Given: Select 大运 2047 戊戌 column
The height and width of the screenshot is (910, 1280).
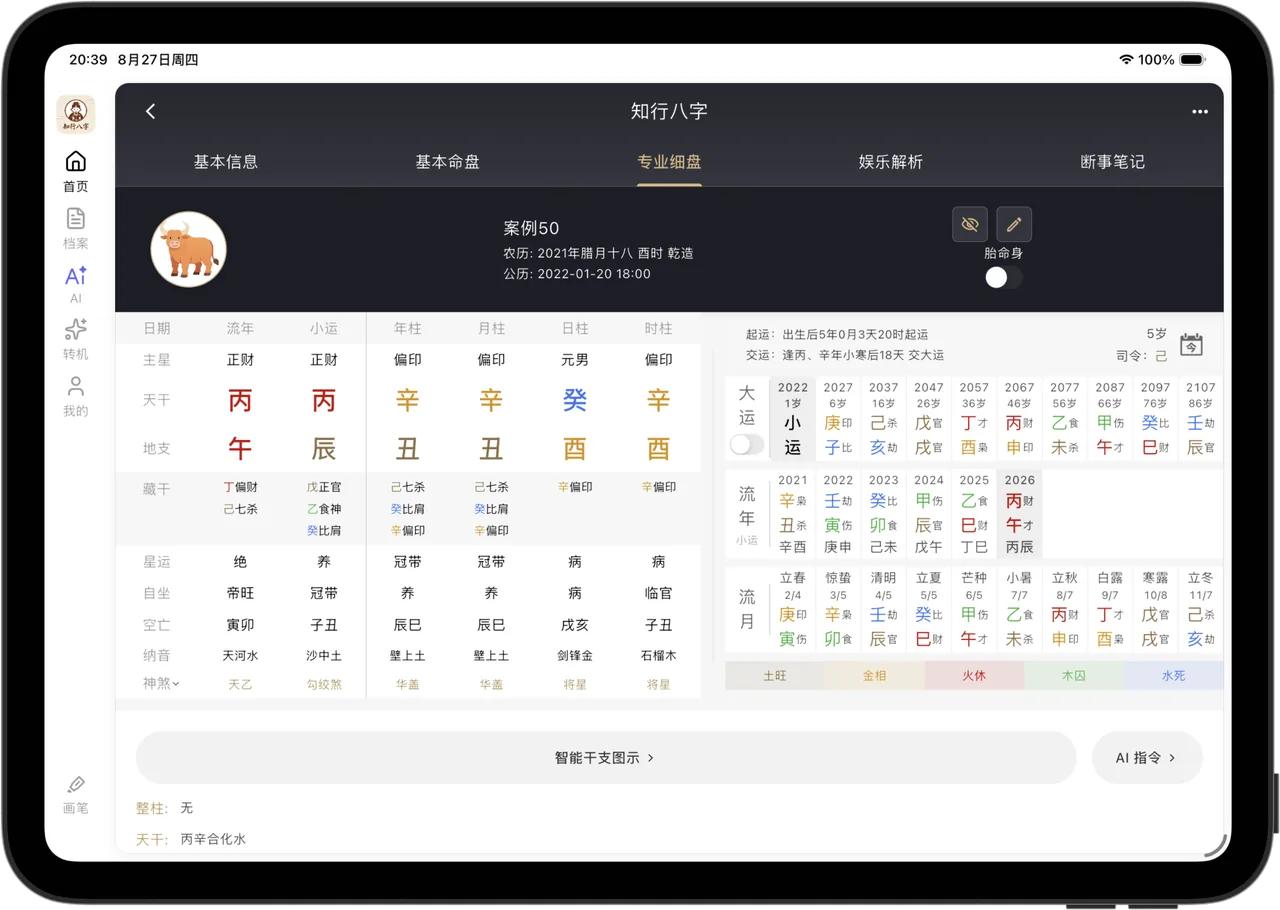Looking at the screenshot, I should point(929,419).
